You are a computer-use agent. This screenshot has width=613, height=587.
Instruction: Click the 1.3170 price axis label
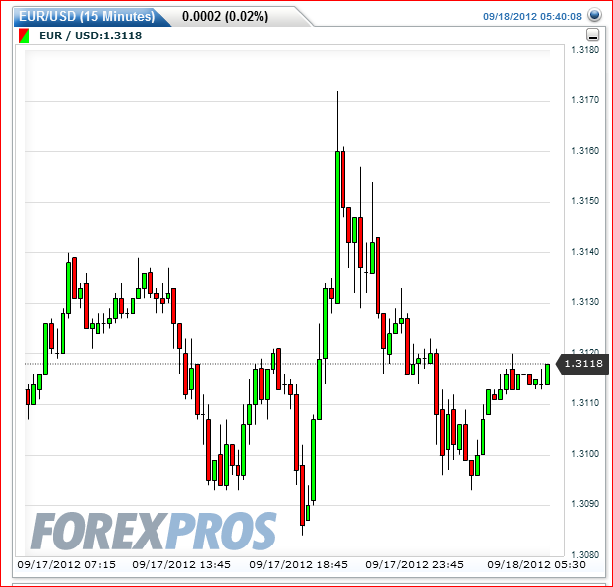585,100
